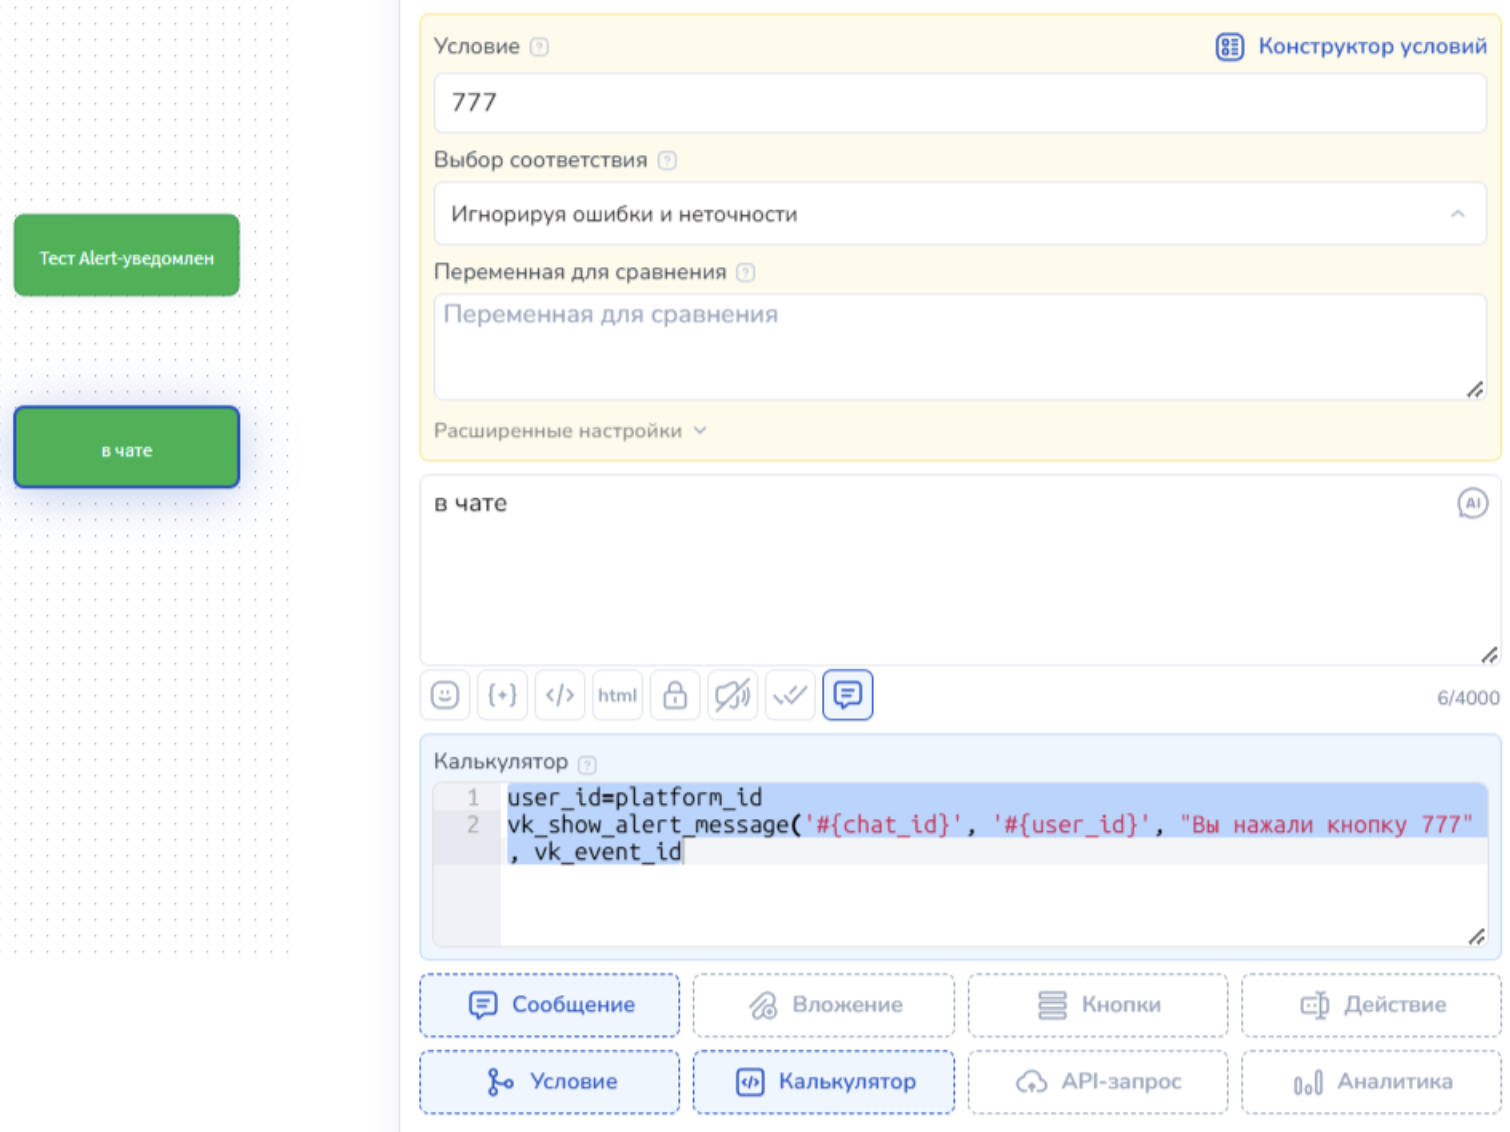Click the lock icon in message toolbar
Screen dimensions: 1510x1132
(x=675, y=695)
